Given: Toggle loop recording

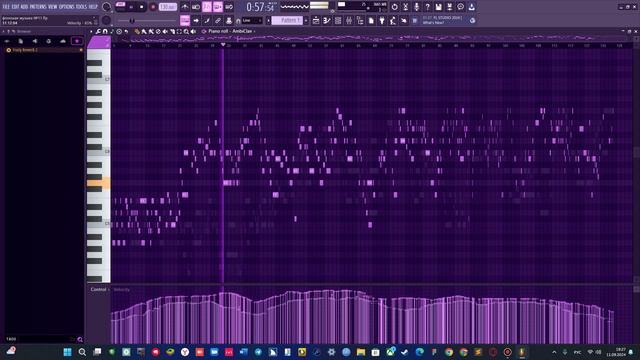Looking at the screenshot, I should (229, 7).
